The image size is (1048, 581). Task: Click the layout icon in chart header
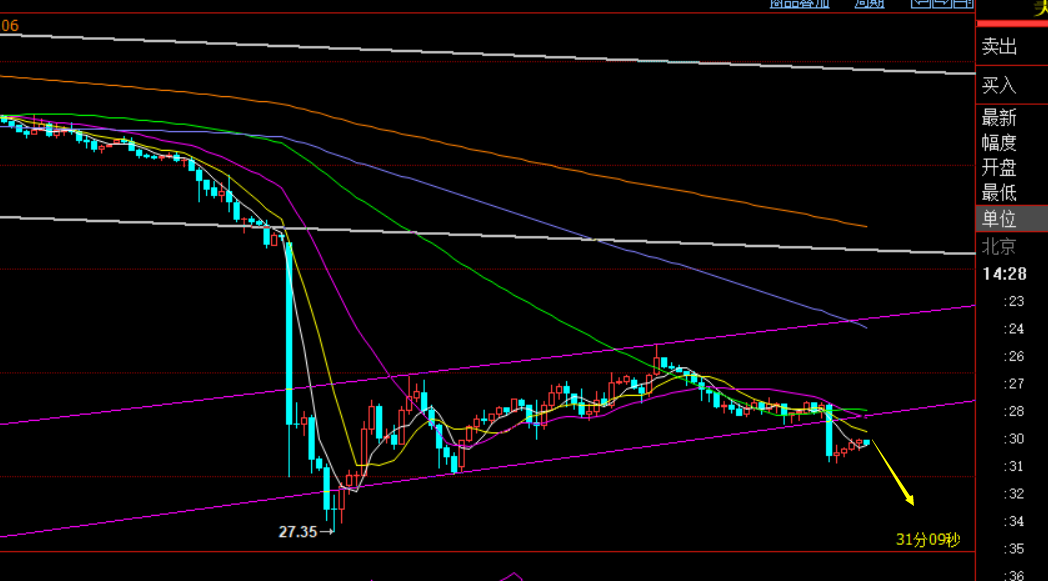[964, 3]
